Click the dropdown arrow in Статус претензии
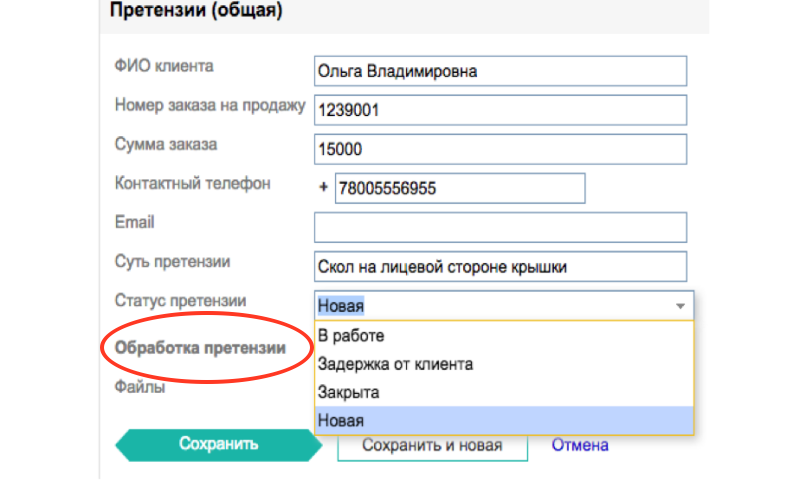Viewport: 800px width, 498px height. point(680,306)
